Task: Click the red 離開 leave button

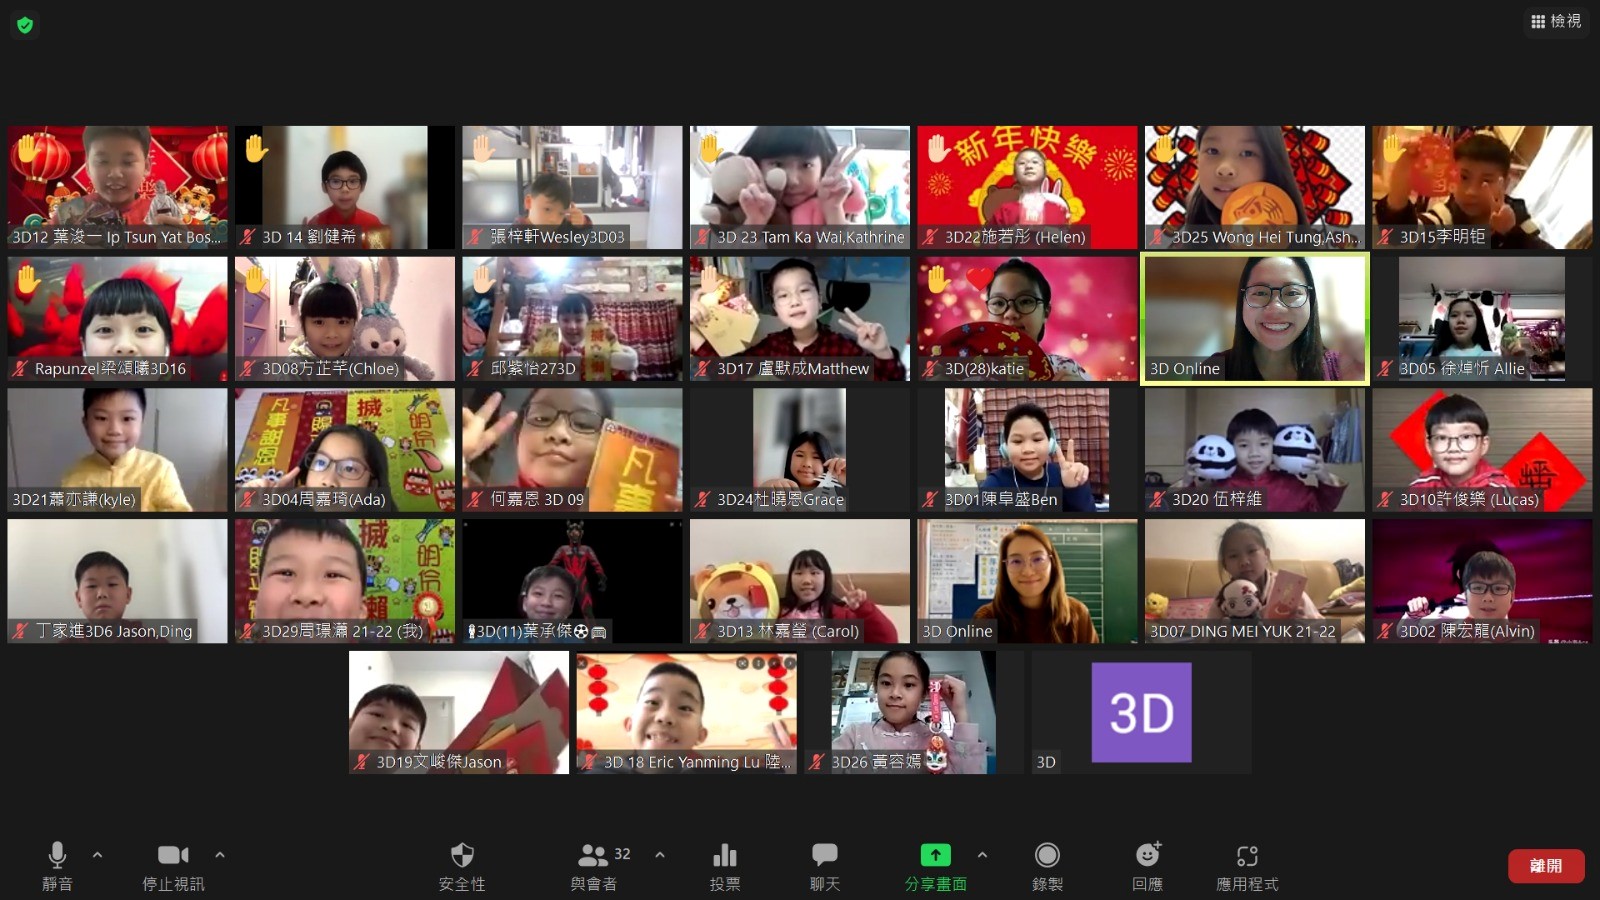Action: pyautogui.click(x=1546, y=866)
